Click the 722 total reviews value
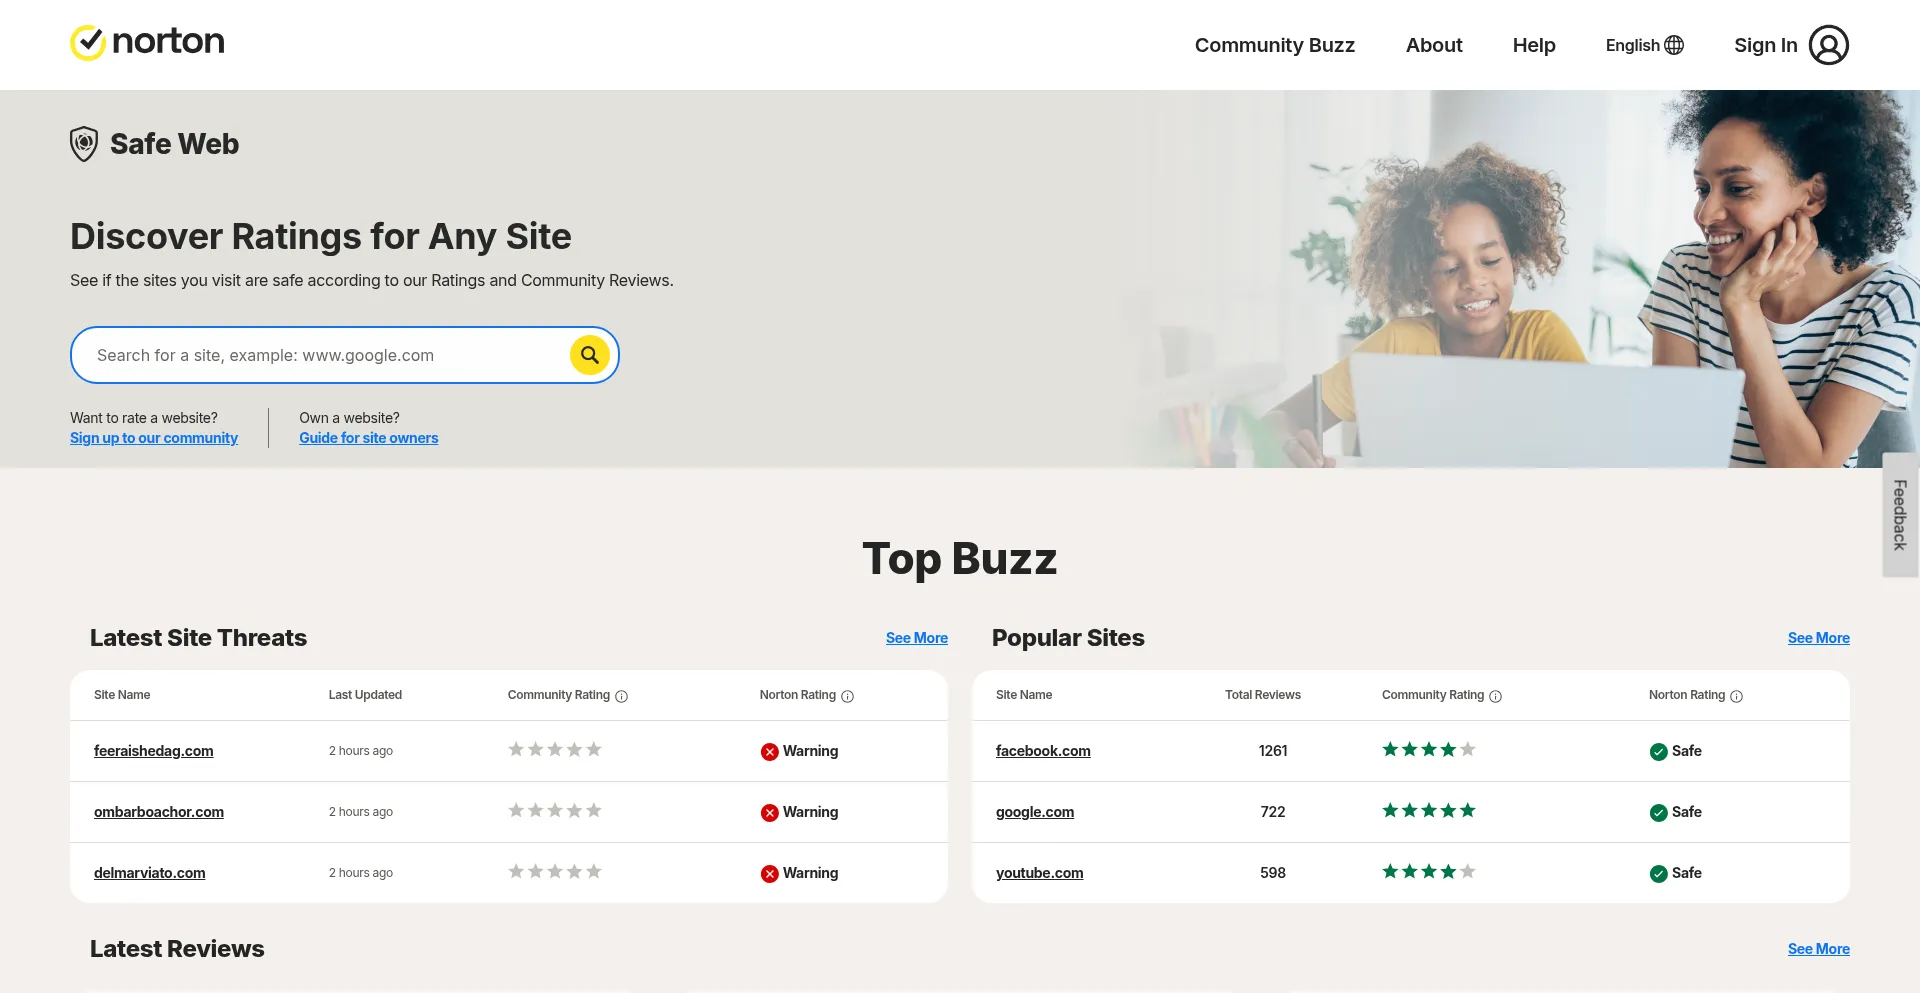This screenshot has height=993, width=1920. pyautogui.click(x=1273, y=812)
